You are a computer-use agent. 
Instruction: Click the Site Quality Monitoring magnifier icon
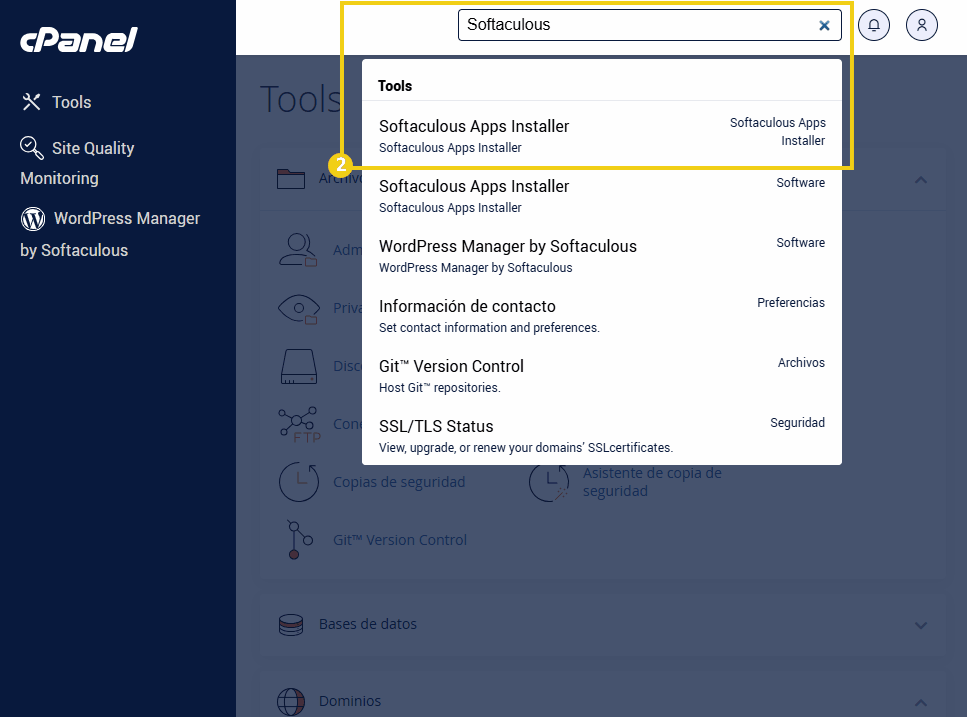[x=31, y=148]
